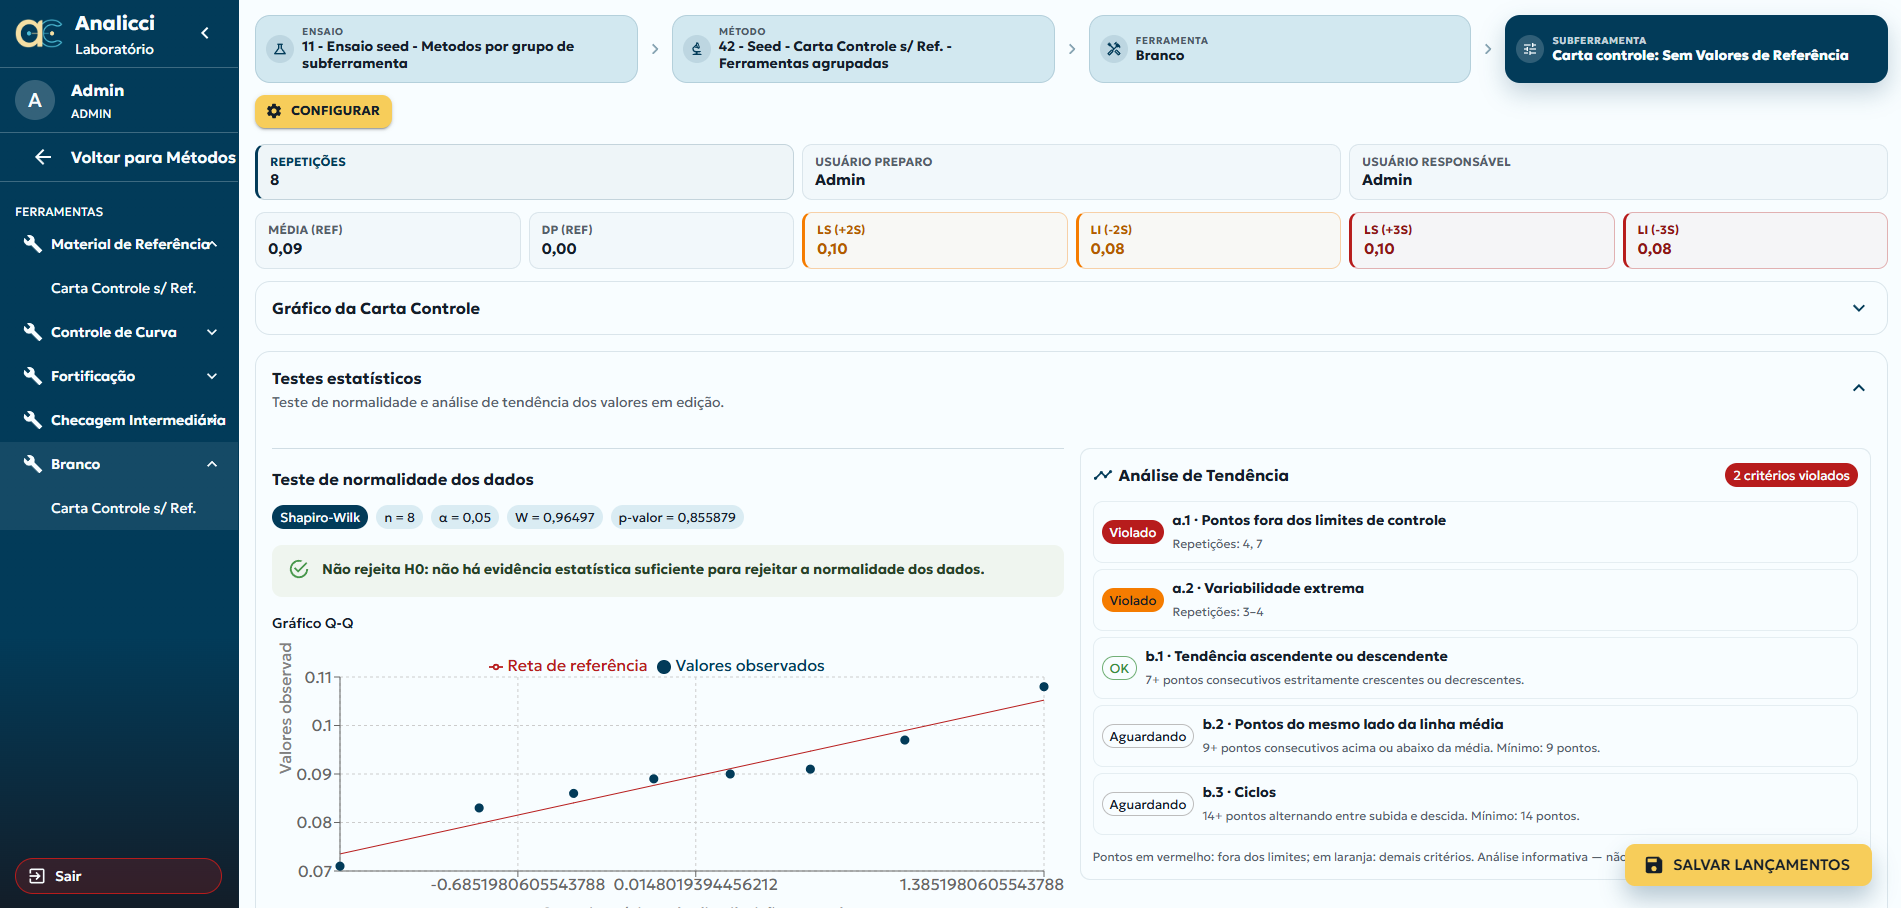Click the floppy disk icon on Salvar Lançamentos
1901x908 pixels.
coord(1654,865)
